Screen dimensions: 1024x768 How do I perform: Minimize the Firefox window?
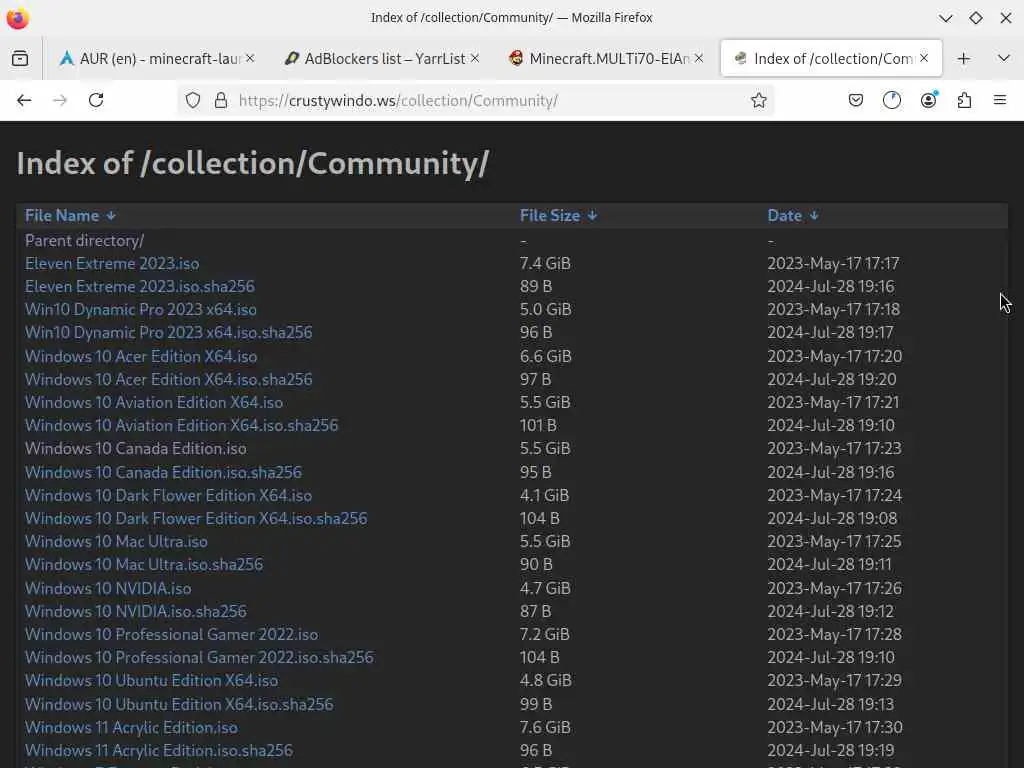click(x=945, y=18)
